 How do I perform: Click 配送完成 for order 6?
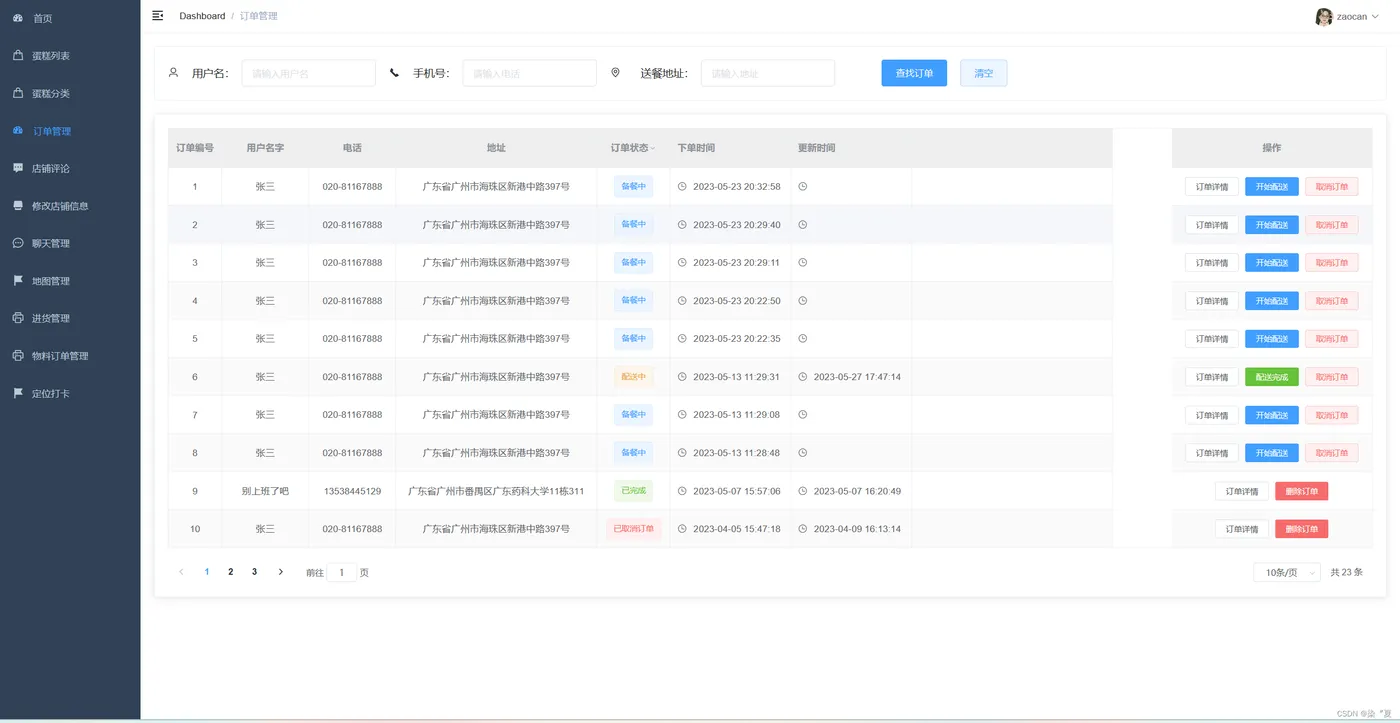point(1272,377)
